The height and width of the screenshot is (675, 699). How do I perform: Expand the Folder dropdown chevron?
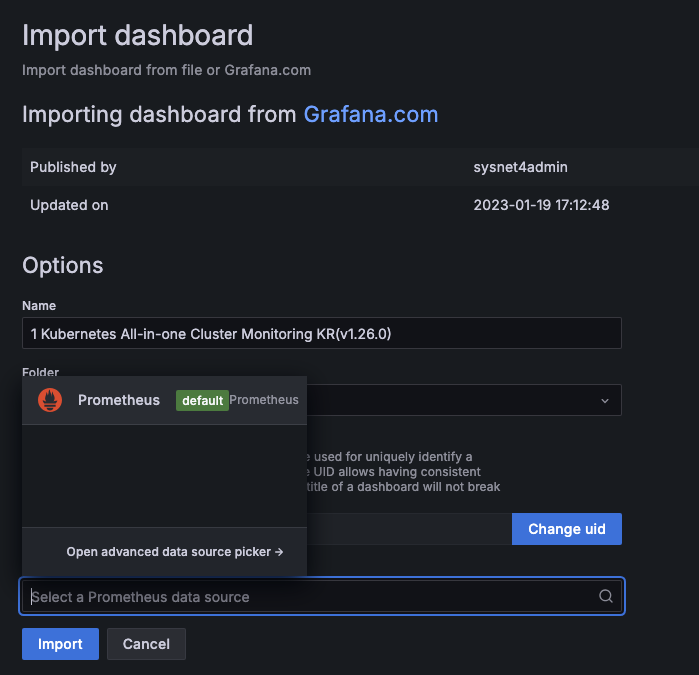pos(604,400)
